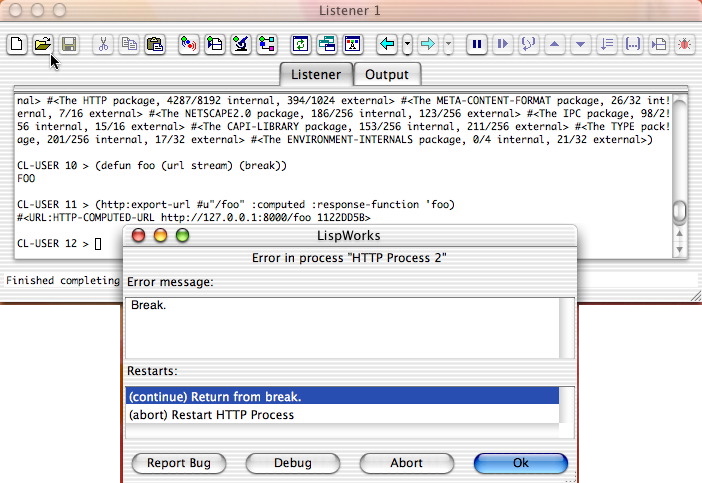Click the green refresh arrows icon
Screen dimensions: 702x483
(300, 44)
